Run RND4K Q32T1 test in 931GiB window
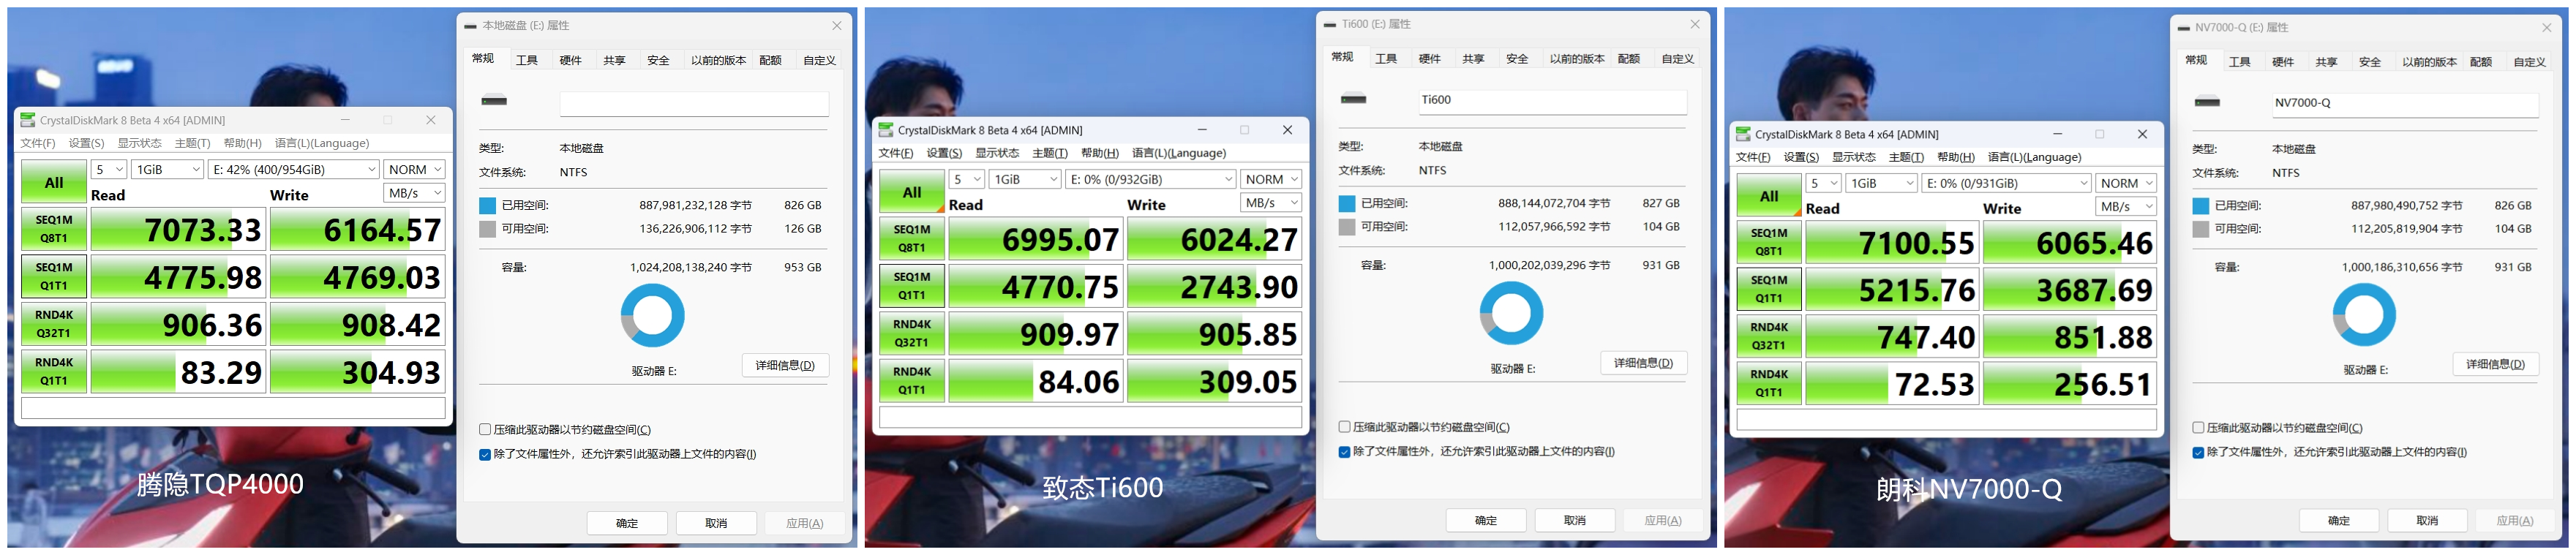The width and height of the screenshot is (2576, 555). 1769,337
